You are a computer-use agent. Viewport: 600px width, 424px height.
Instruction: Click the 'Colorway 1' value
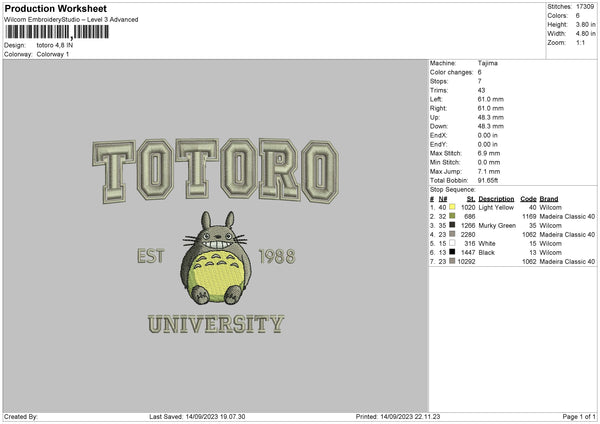click(53, 54)
